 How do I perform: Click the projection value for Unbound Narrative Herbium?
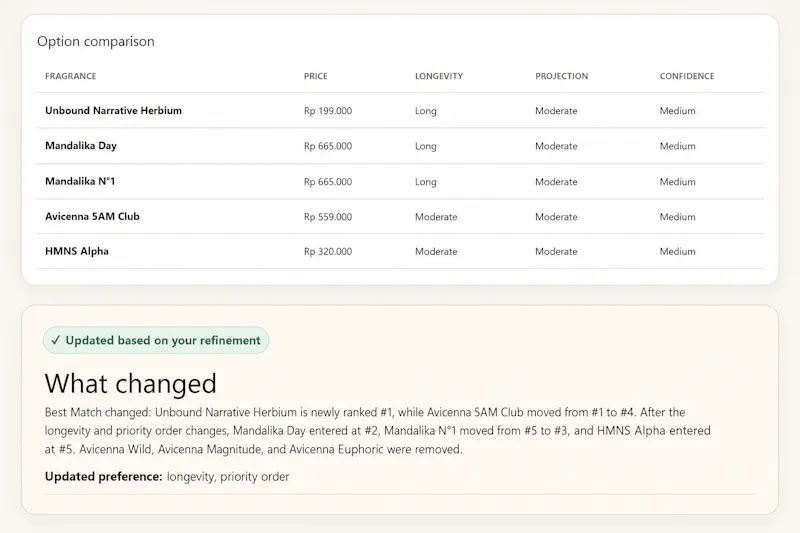pyautogui.click(x=556, y=111)
